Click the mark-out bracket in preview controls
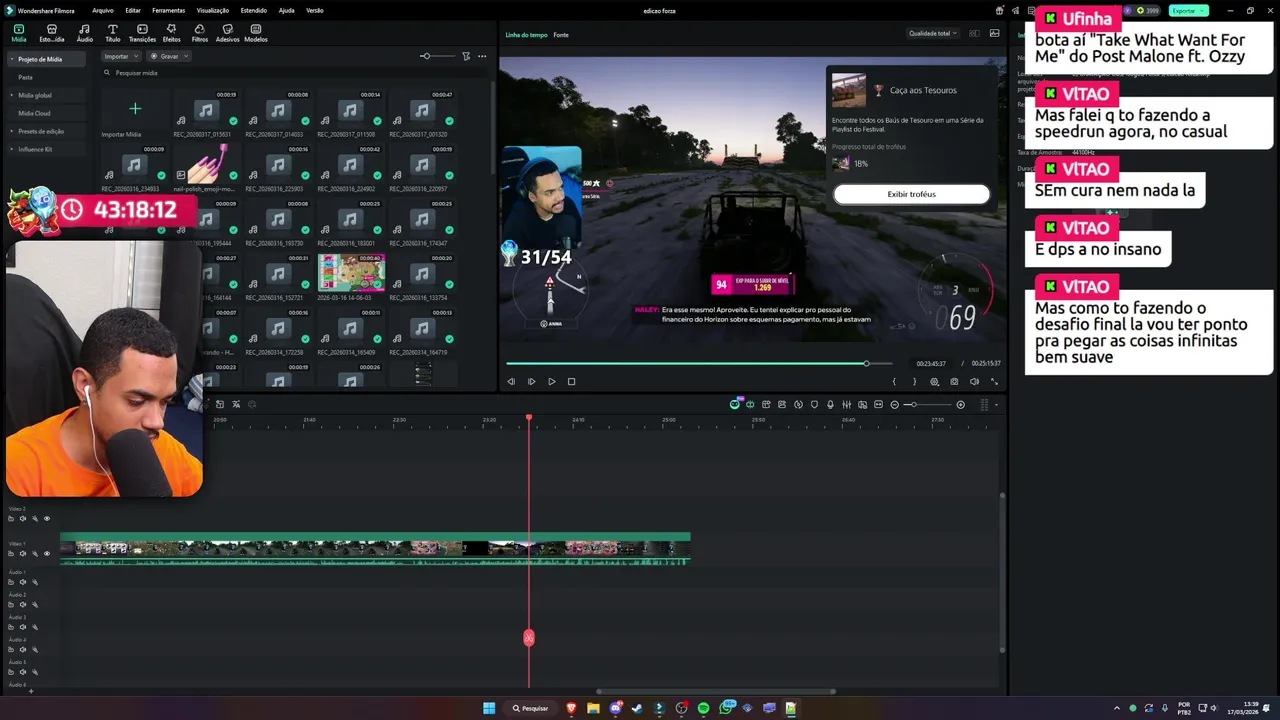The width and height of the screenshot is (1280, 720). [914, 381]
